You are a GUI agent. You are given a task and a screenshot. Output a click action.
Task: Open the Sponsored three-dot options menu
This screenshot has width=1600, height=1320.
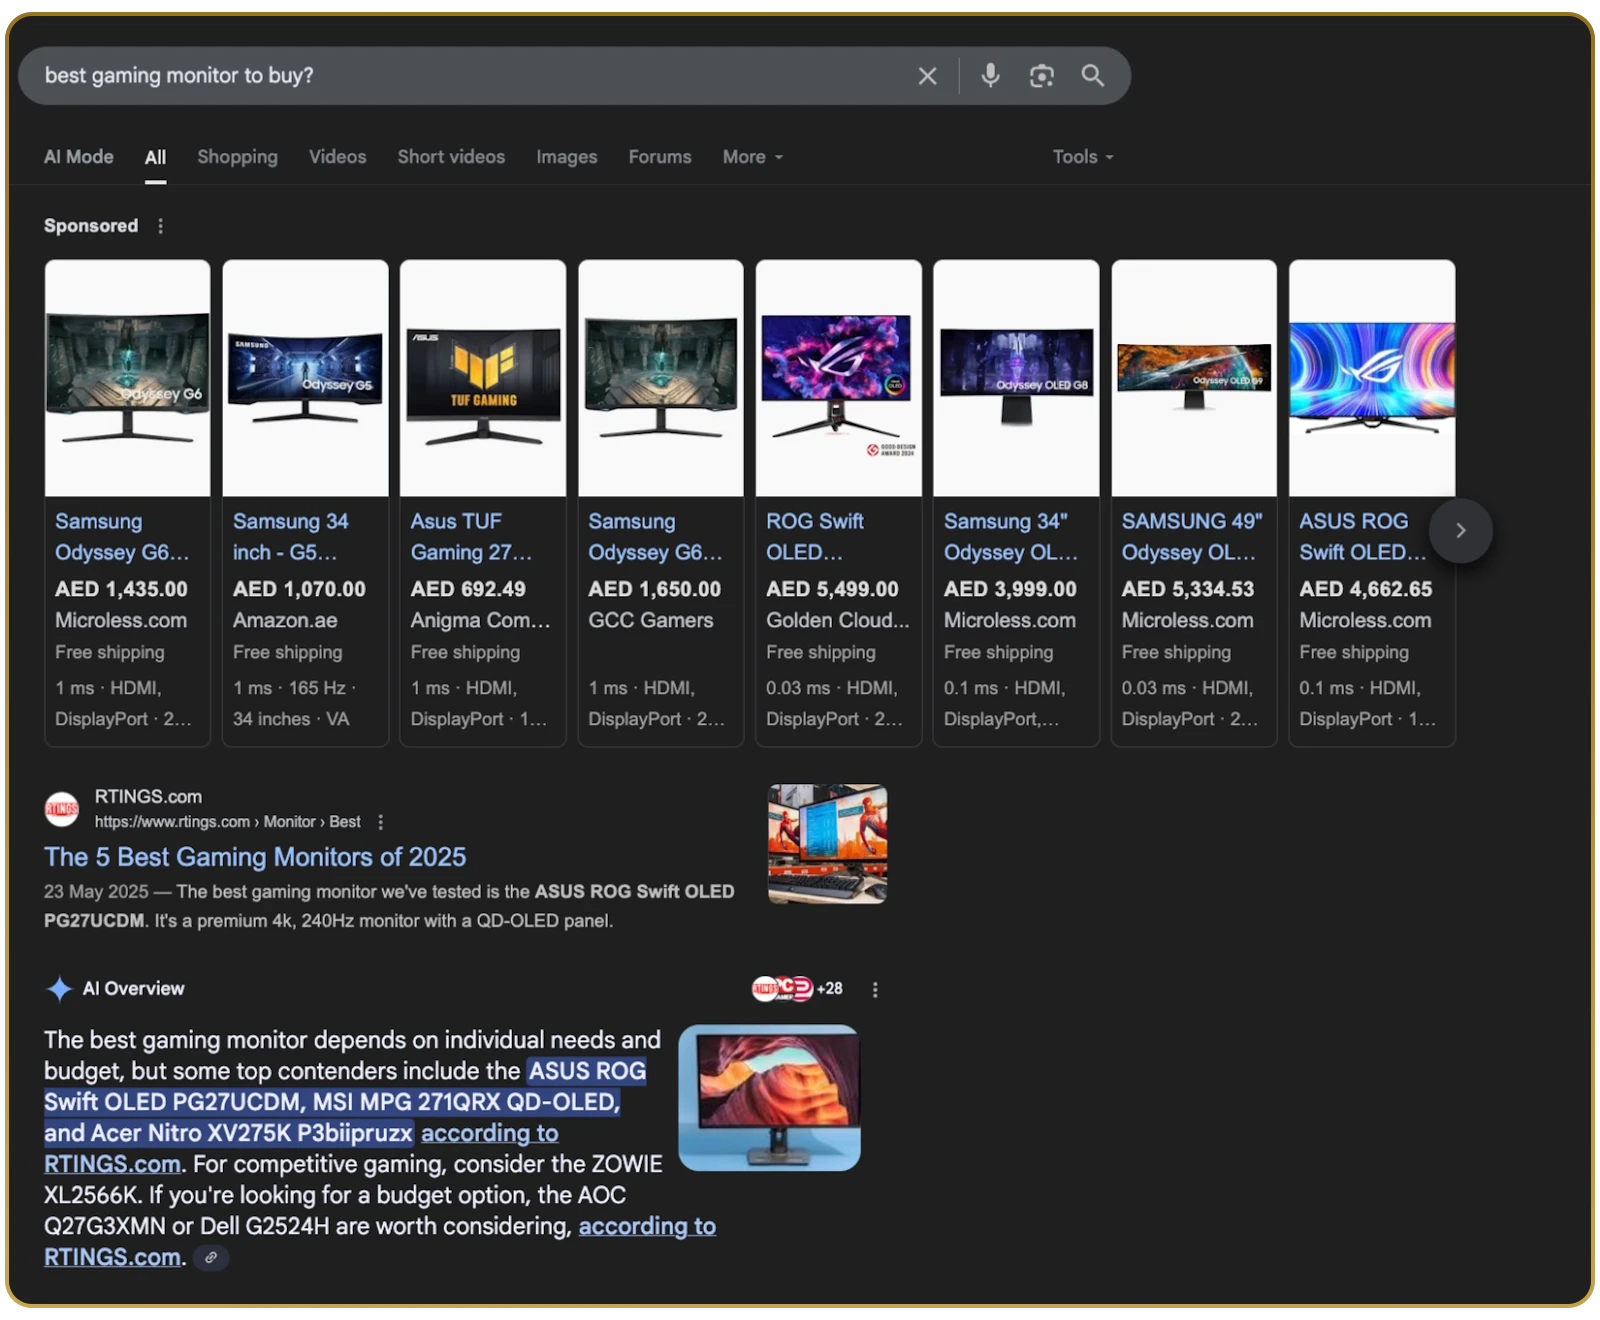[160, 226]
